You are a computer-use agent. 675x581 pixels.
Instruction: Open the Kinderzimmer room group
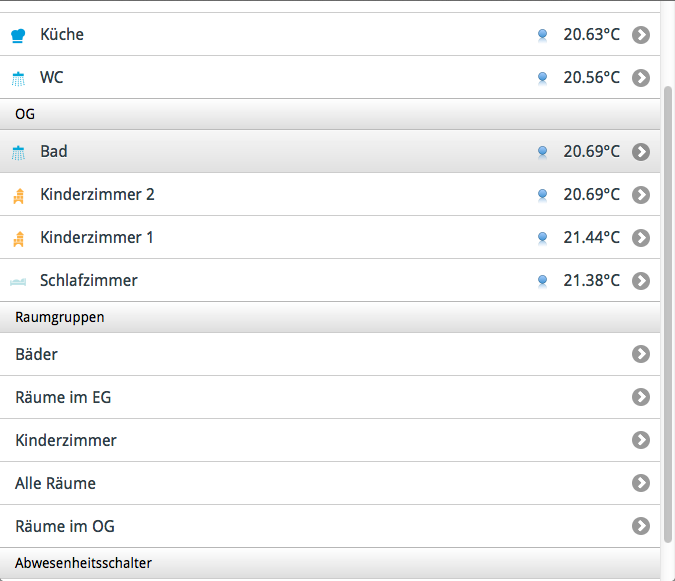(330, 440)
